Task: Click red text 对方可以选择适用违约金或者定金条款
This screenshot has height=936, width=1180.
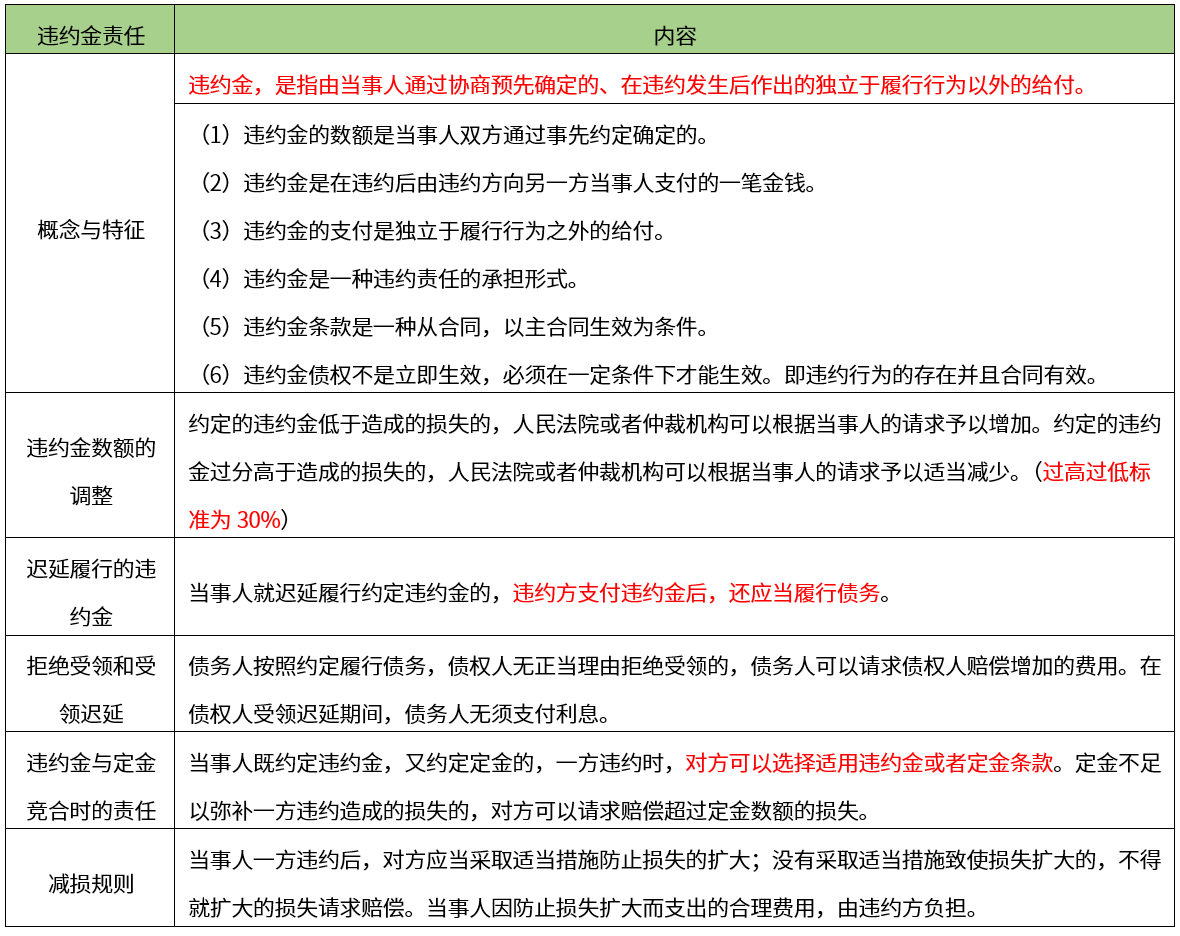Action: click(869, 763)
